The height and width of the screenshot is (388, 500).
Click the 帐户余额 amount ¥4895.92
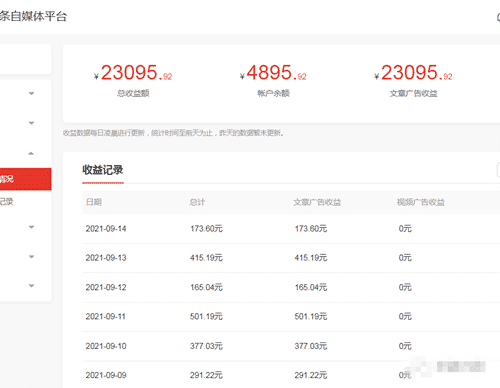click(x=273, y=73)
